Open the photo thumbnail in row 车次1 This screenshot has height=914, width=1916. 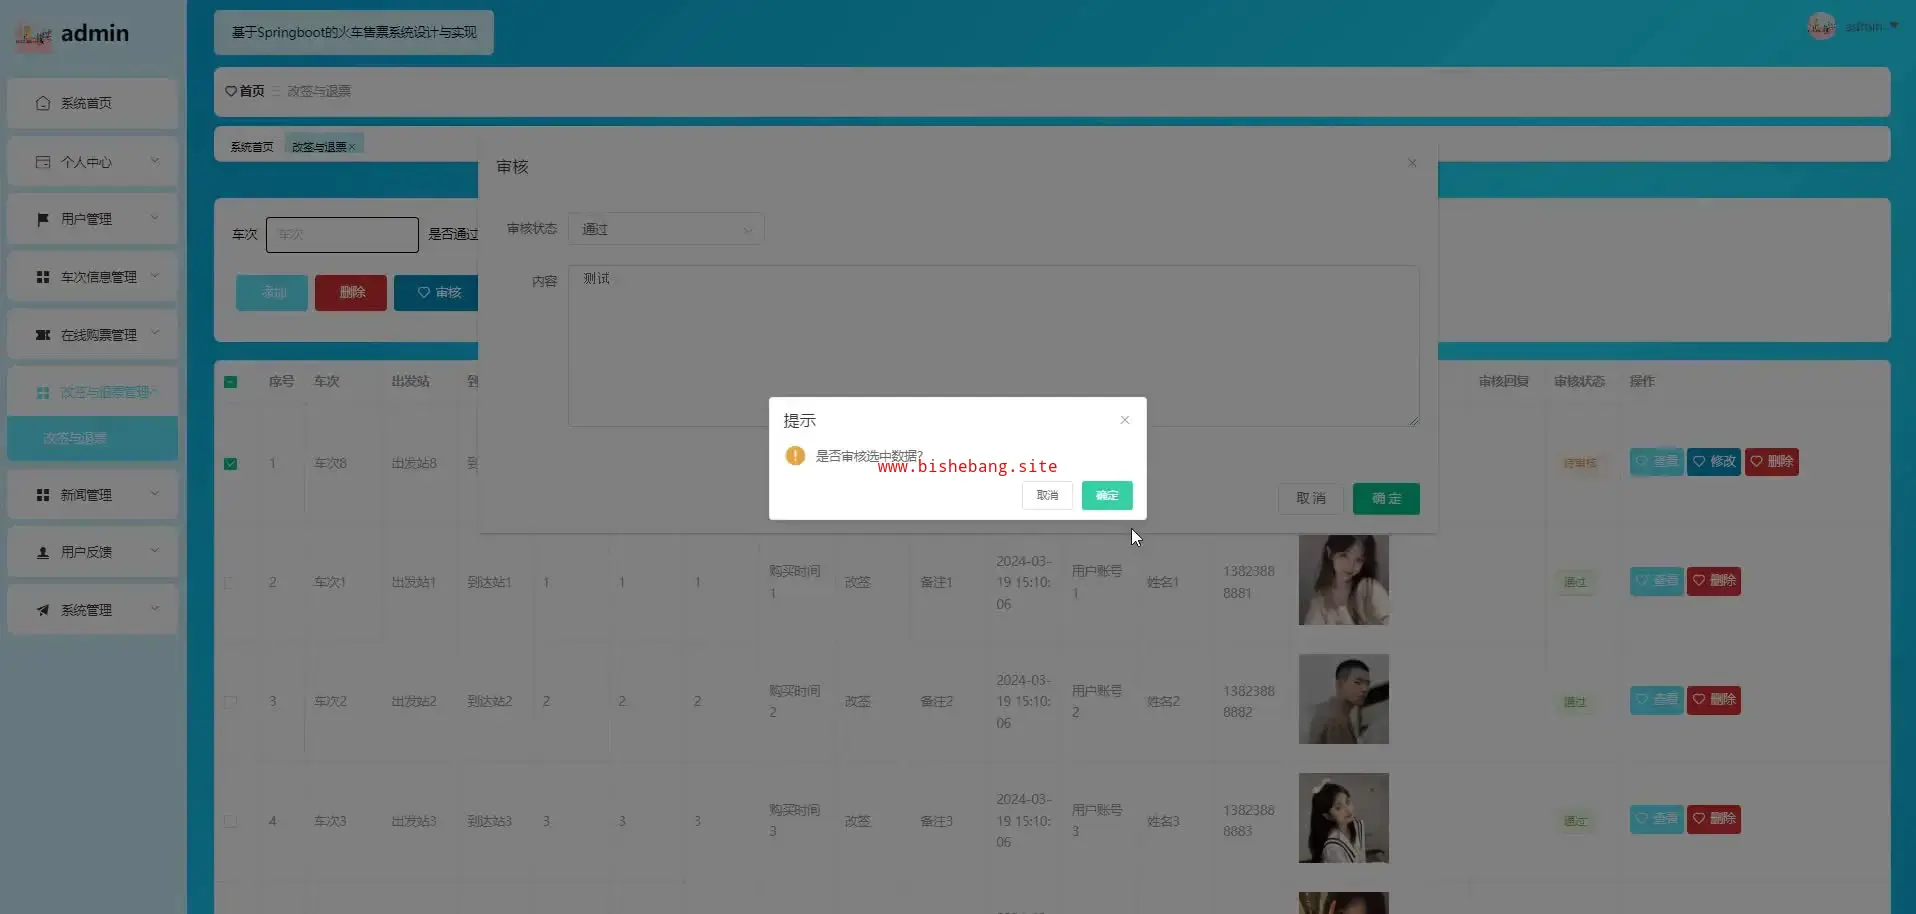[x=1344, y=580]
